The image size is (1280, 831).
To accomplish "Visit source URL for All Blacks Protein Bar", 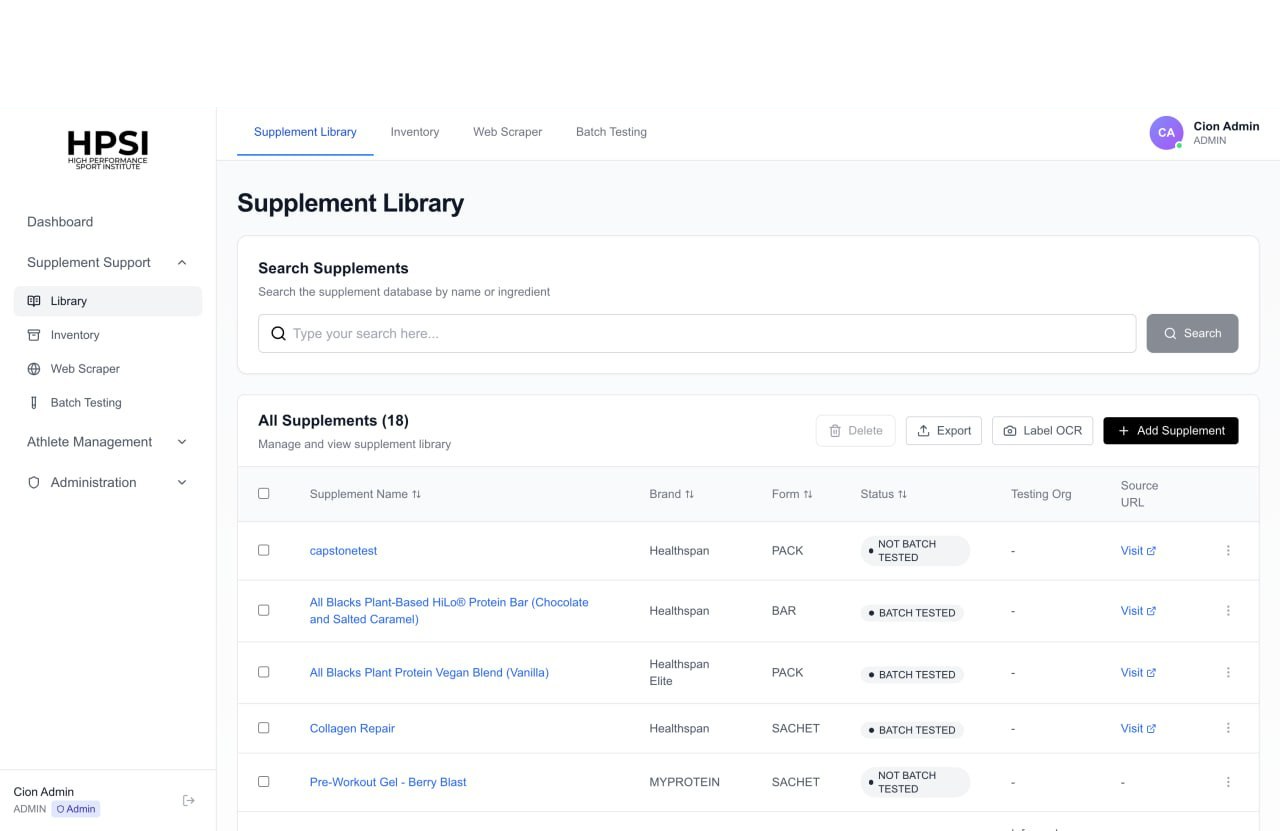I will point(1138,611).
